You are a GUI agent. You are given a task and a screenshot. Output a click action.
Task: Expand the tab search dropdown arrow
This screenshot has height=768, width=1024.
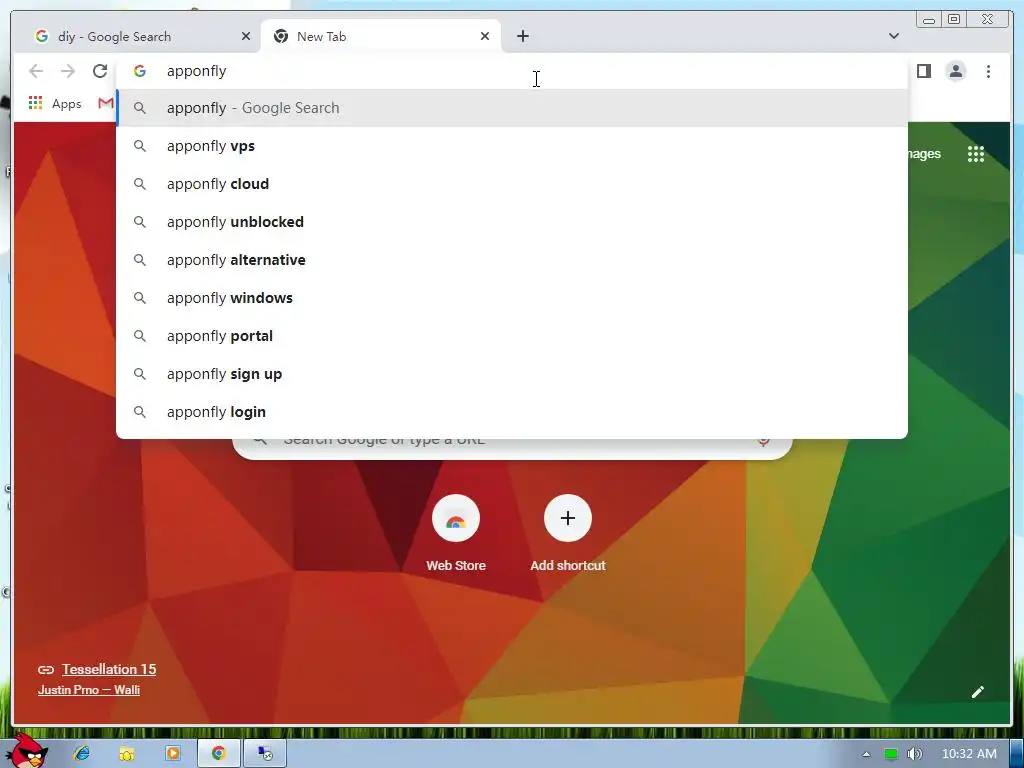pyautogui.click(x=893, y=36)
